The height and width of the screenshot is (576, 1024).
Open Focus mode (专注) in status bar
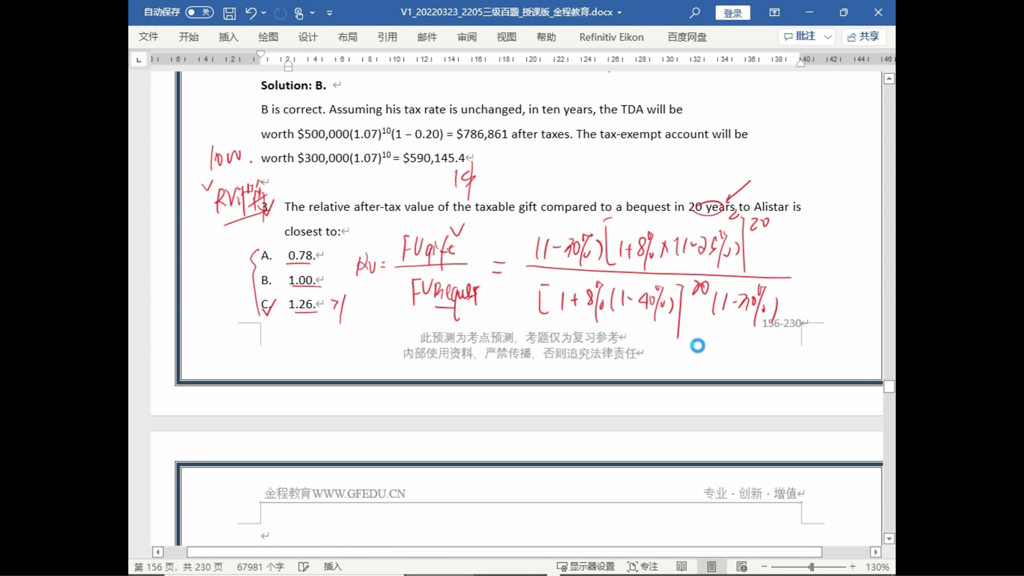(x=642, y=567)
